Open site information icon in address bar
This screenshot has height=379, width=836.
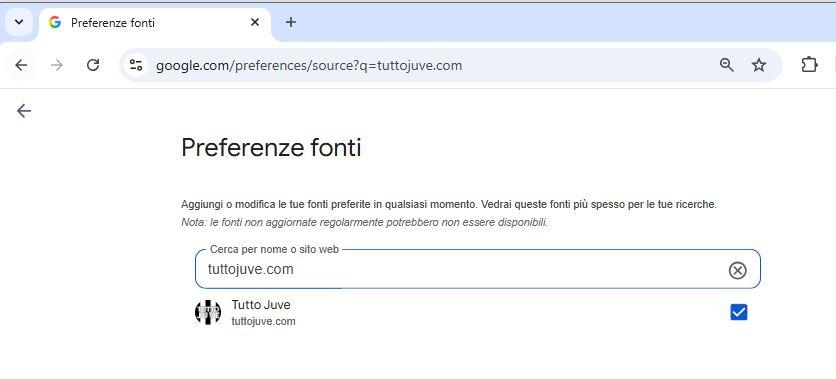[x=136, y=65]
